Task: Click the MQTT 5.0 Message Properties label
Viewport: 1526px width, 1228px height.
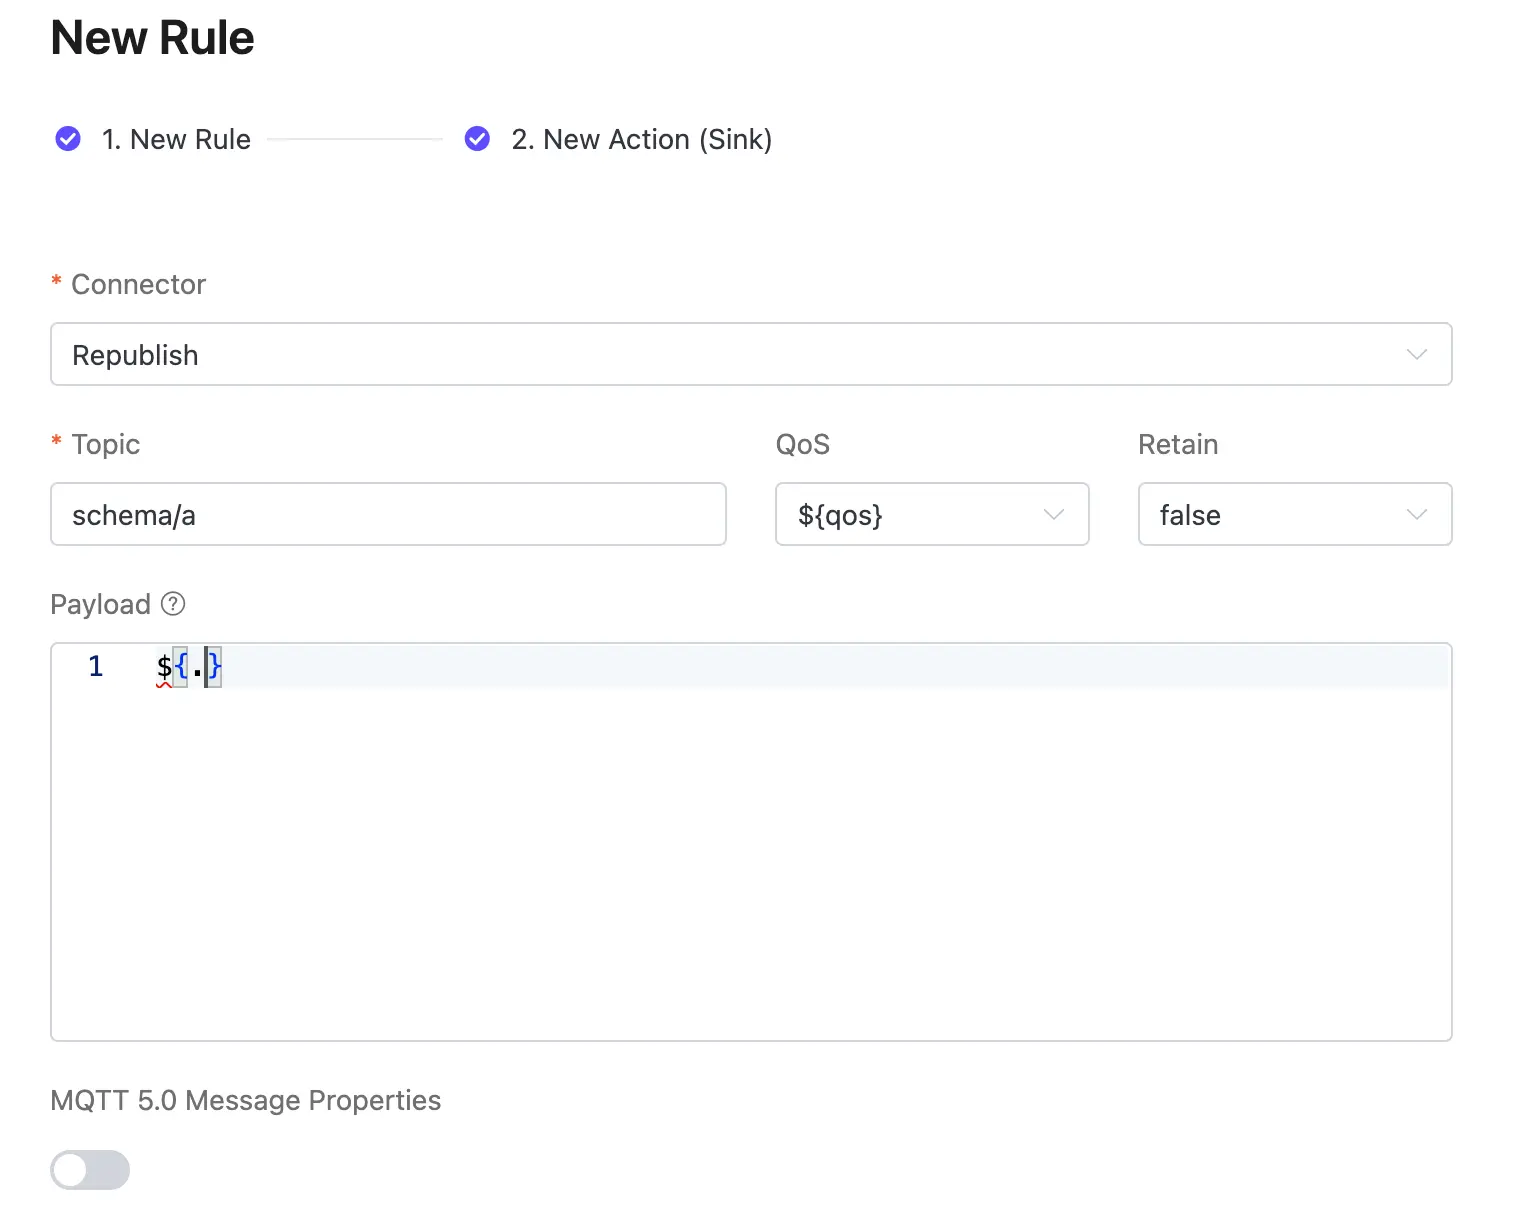Action: (x=245, y=1100)
